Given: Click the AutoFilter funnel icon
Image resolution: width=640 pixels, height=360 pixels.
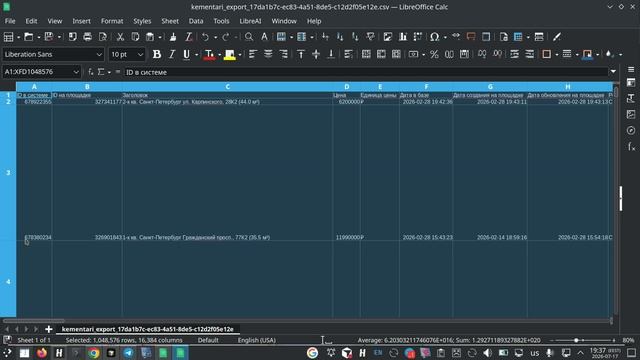Looking at the screenshot, I should coord(370,37).
